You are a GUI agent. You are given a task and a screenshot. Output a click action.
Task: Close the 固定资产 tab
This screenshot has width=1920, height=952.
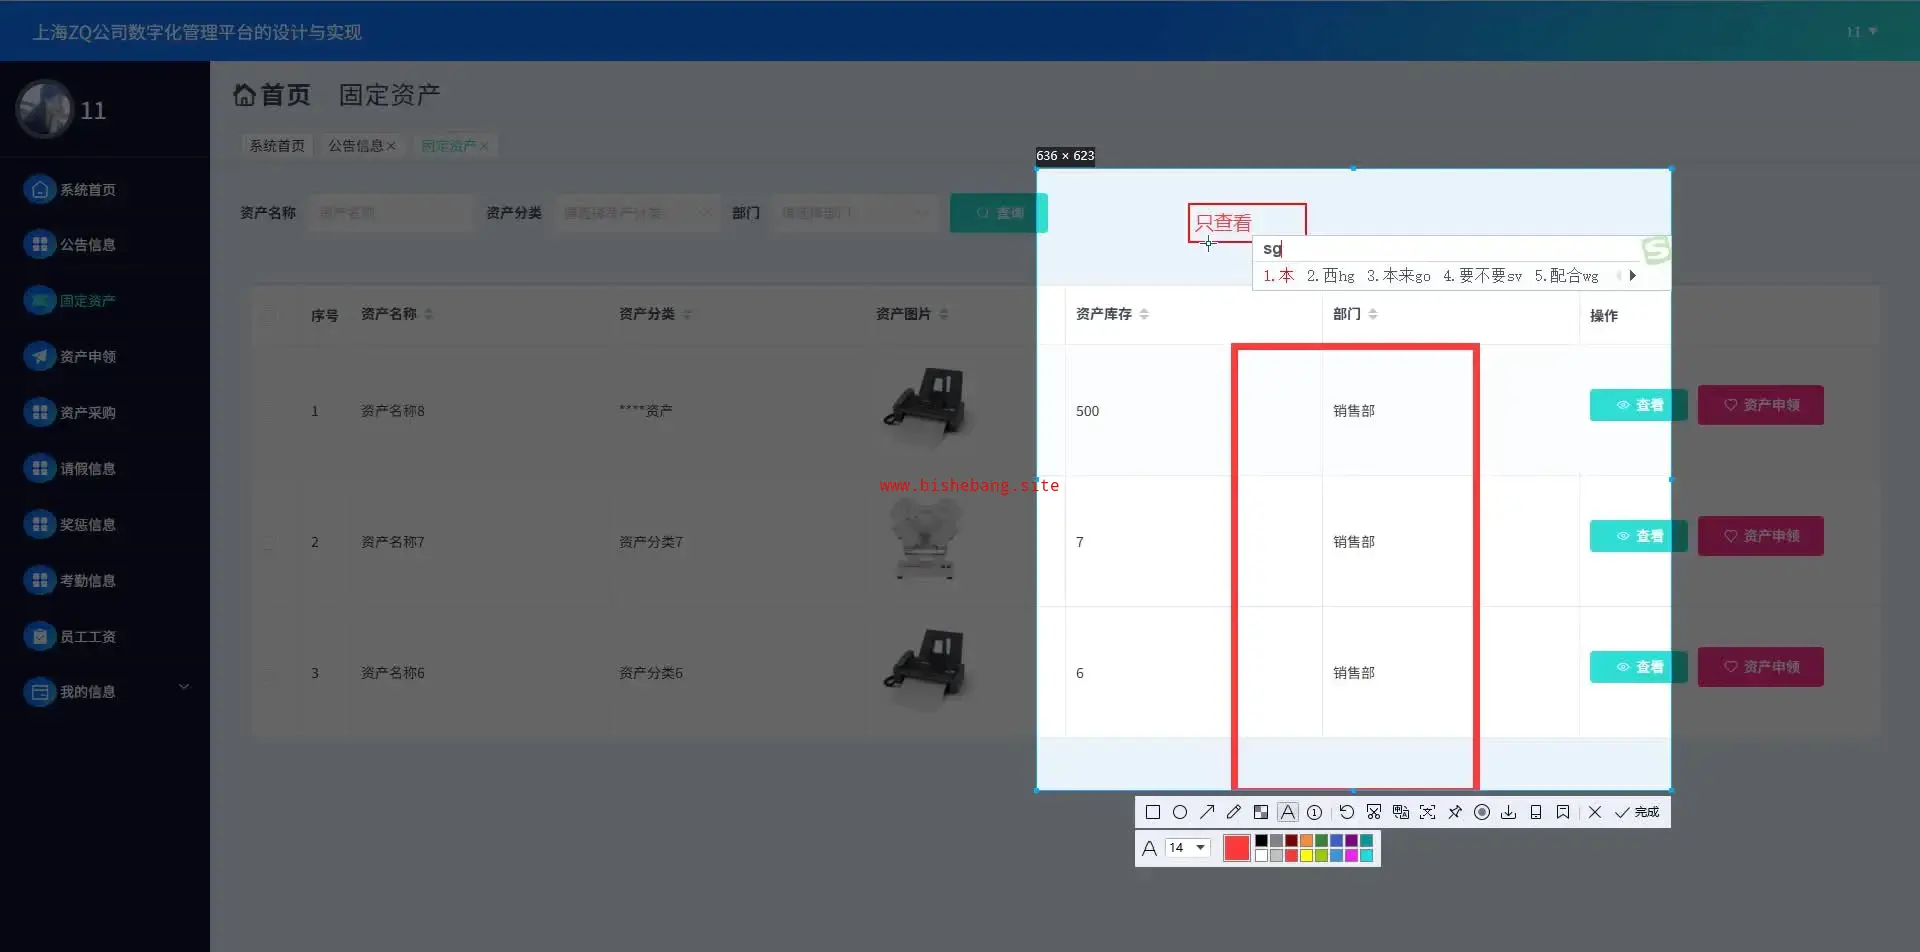click(x=484, y=146)
